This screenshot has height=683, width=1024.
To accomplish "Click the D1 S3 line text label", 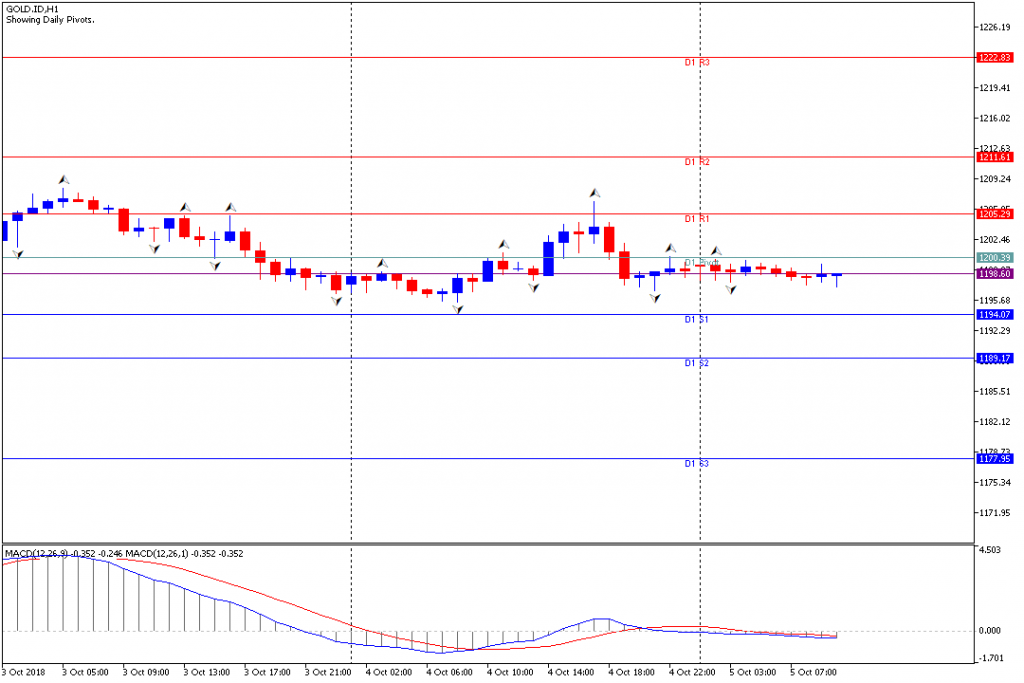I will pyautogui.click(x=697, y=464).
